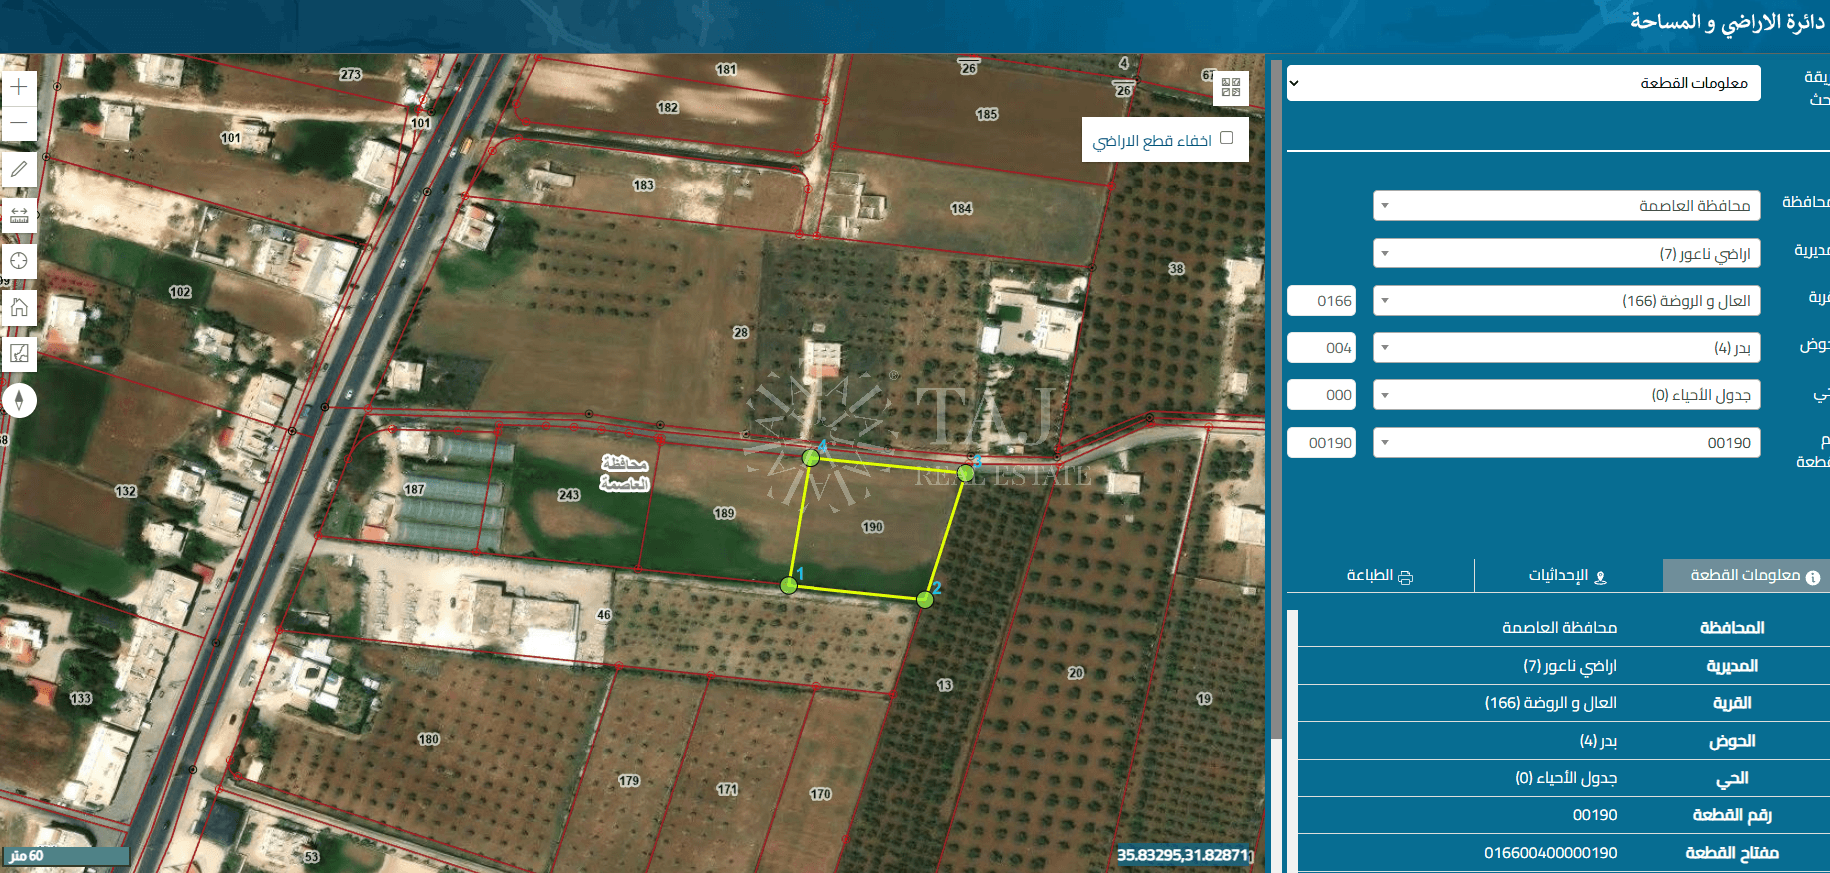Click the 000 neighborhood code field
The height and width of the screenshot is (873, 1830).
coord(1321,395)
